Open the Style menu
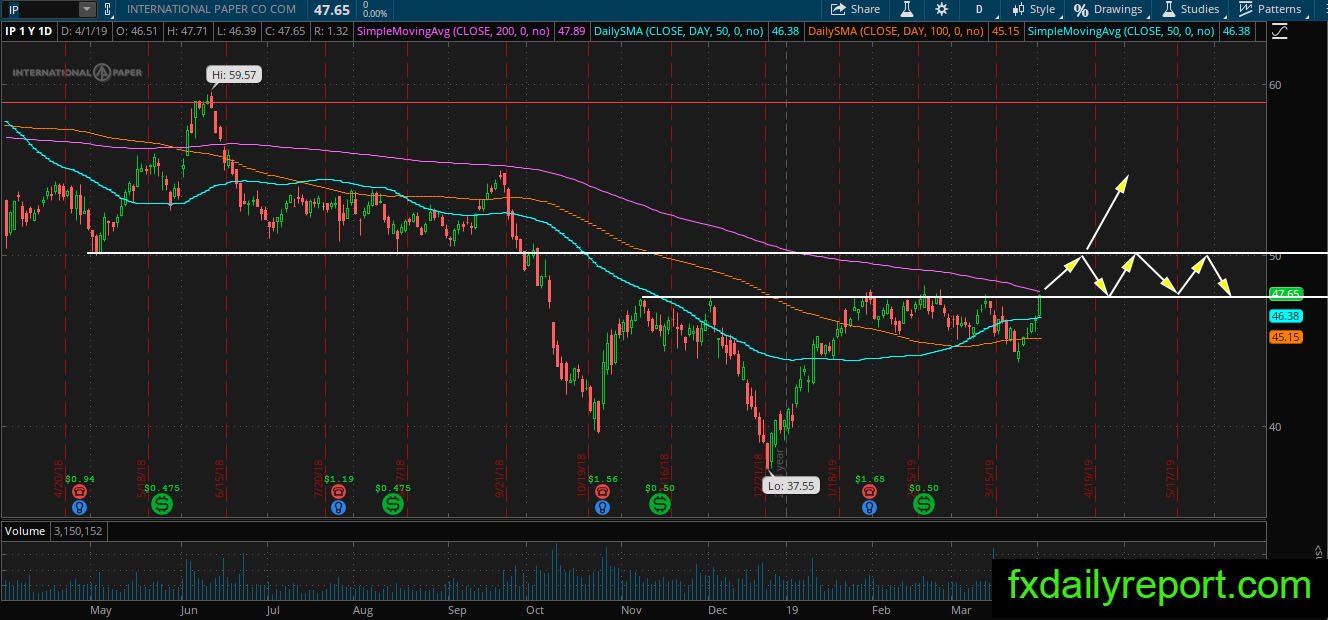 [x=1034, y=9]
